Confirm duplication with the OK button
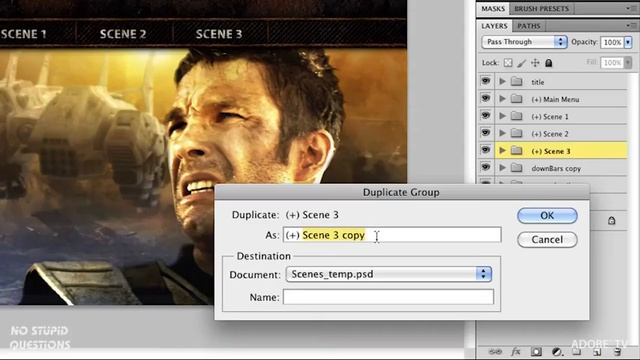640x360 pixels. (x=547, y=216)
